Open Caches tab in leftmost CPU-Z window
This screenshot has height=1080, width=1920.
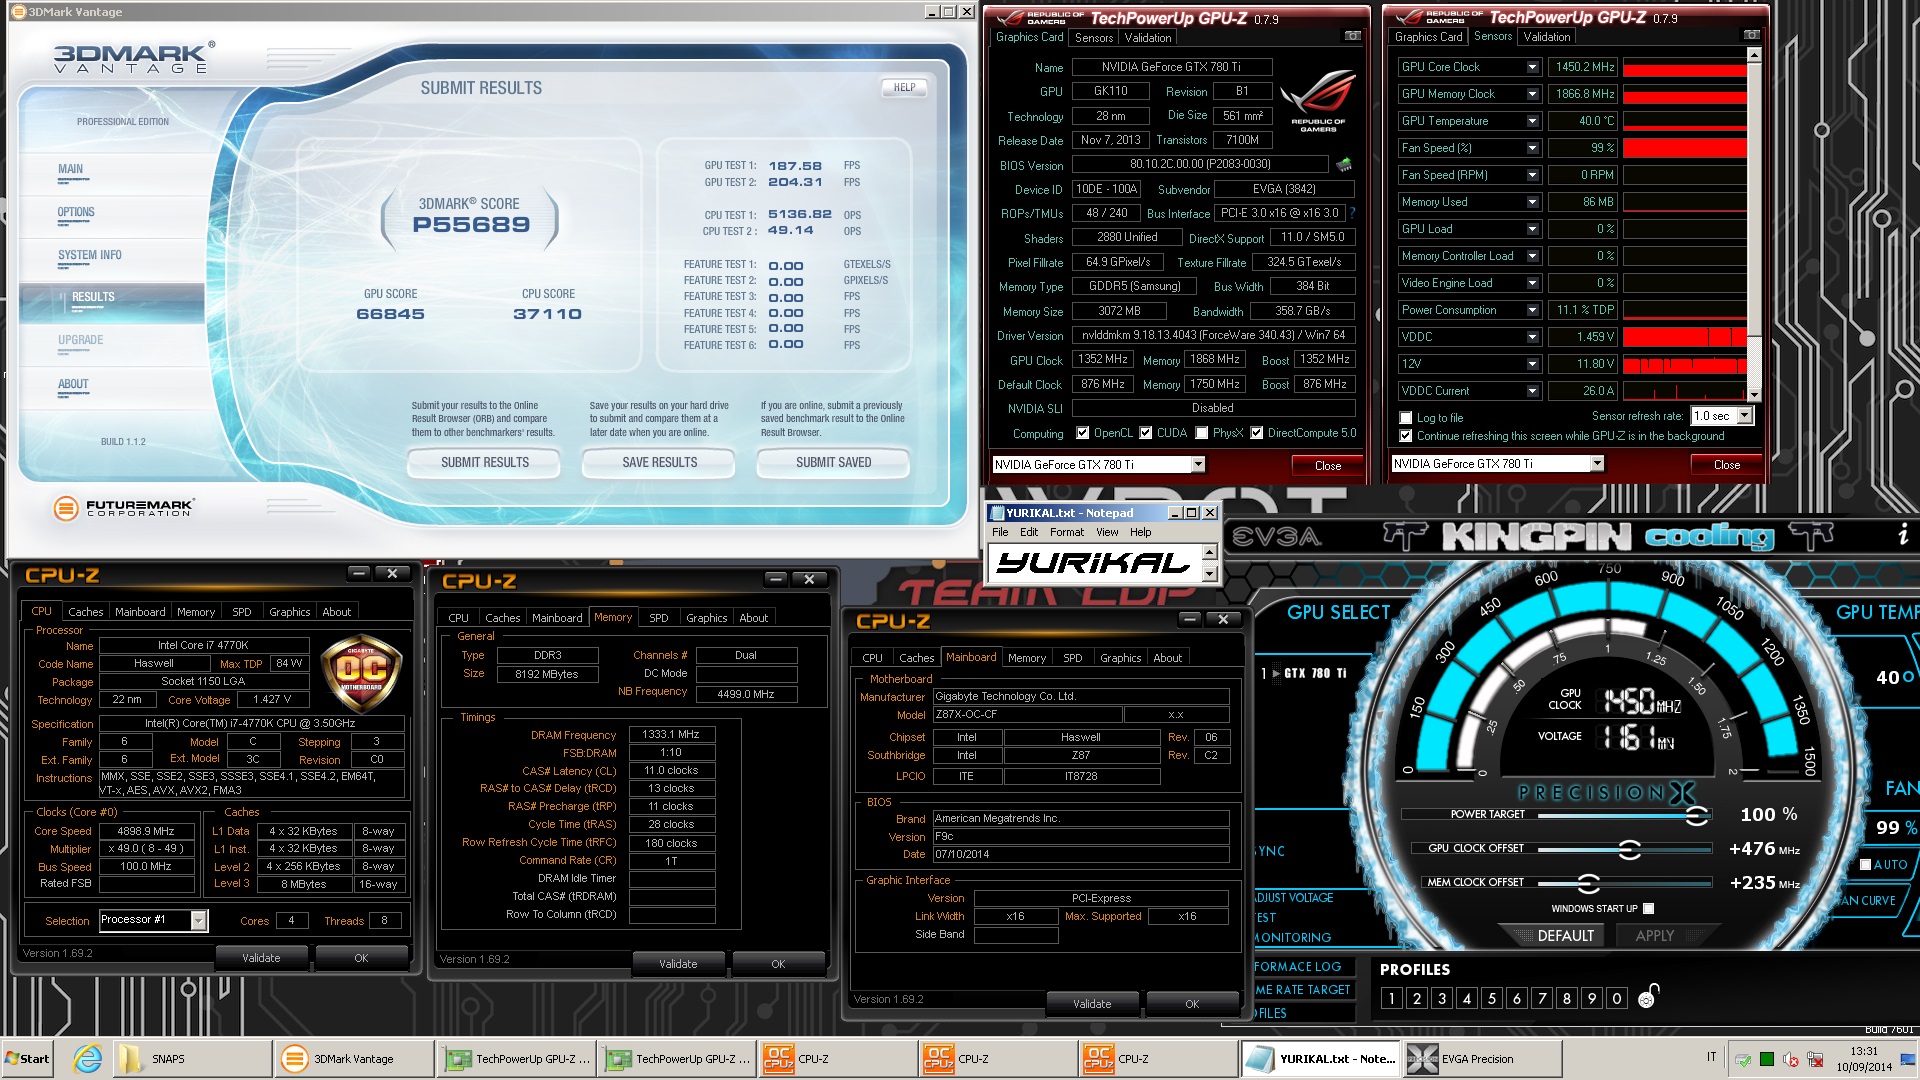click(85, 612)
